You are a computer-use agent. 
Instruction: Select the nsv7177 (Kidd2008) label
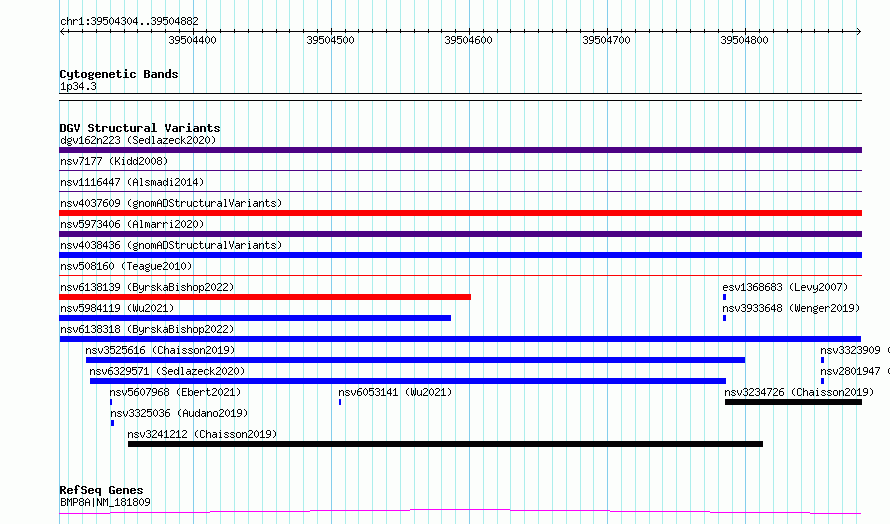[114, 161]
